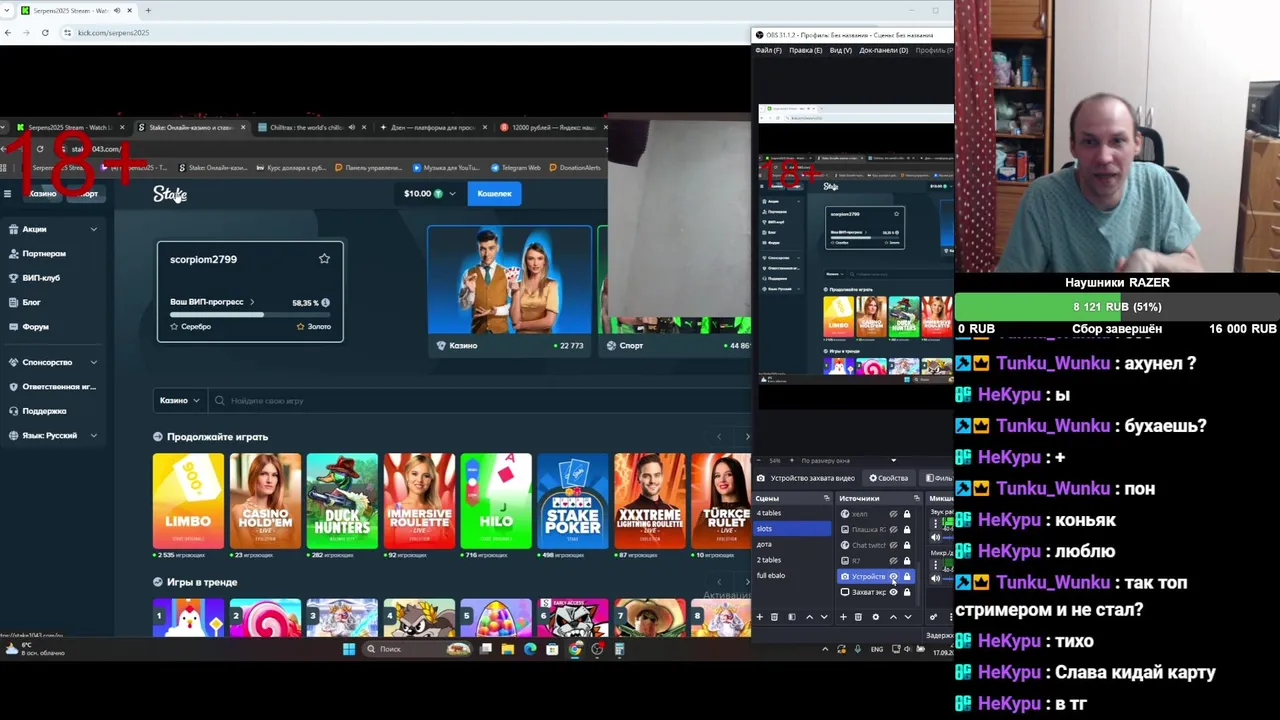Open the Файл menu in OBS

tap(768, 50)
